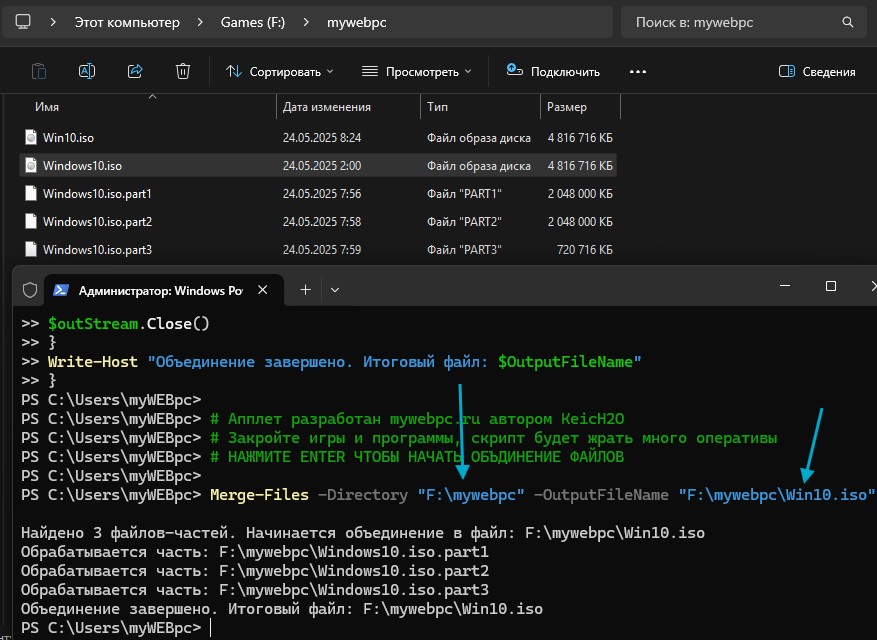Click the search magnifier icon
877x640 pixels.
point(848,22)
